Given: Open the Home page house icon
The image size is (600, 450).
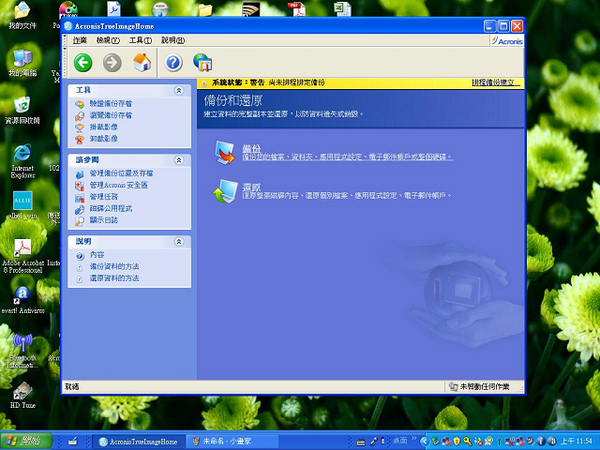Looking at the screenshot, I should (142, 62).
